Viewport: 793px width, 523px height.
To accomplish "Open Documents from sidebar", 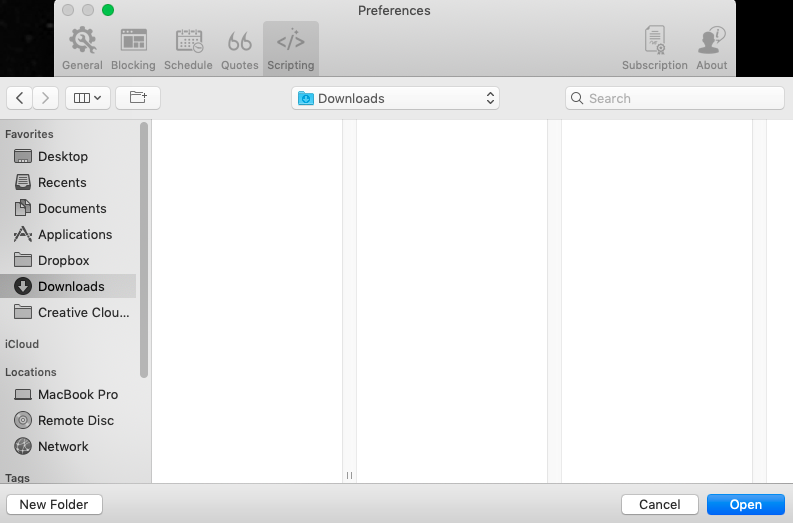I will click(x=68, y=208).
